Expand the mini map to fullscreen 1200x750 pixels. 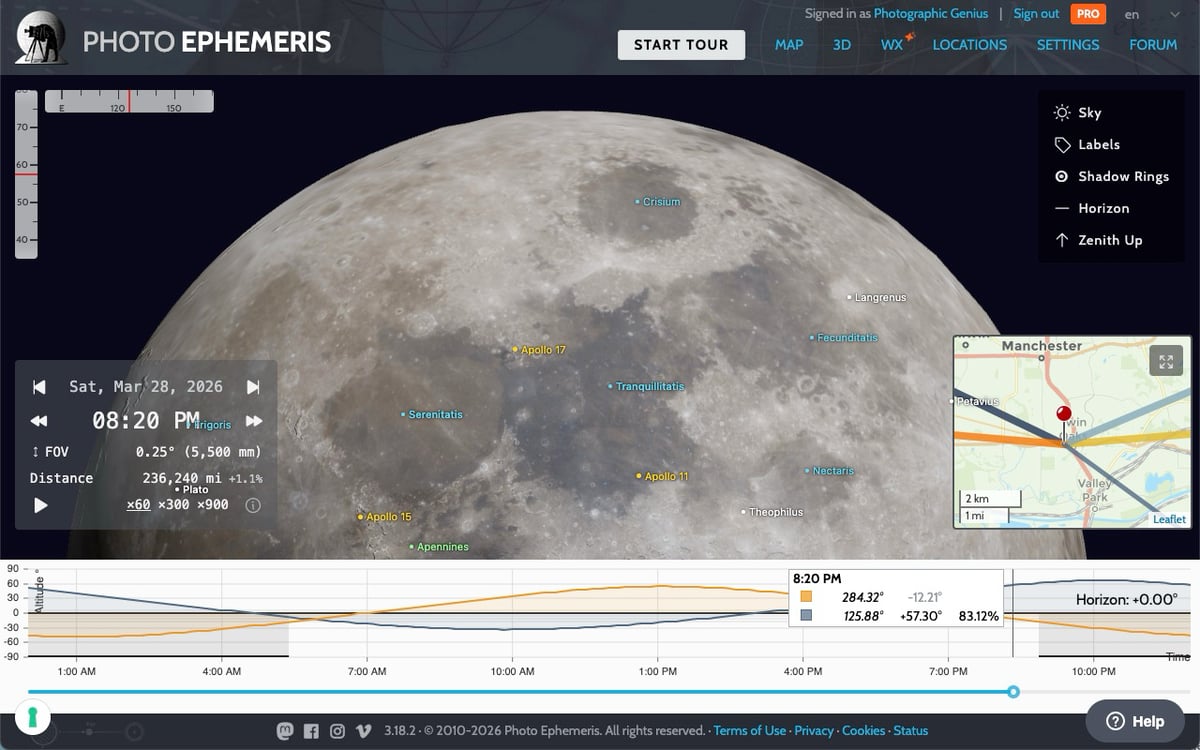(1166, 361)
